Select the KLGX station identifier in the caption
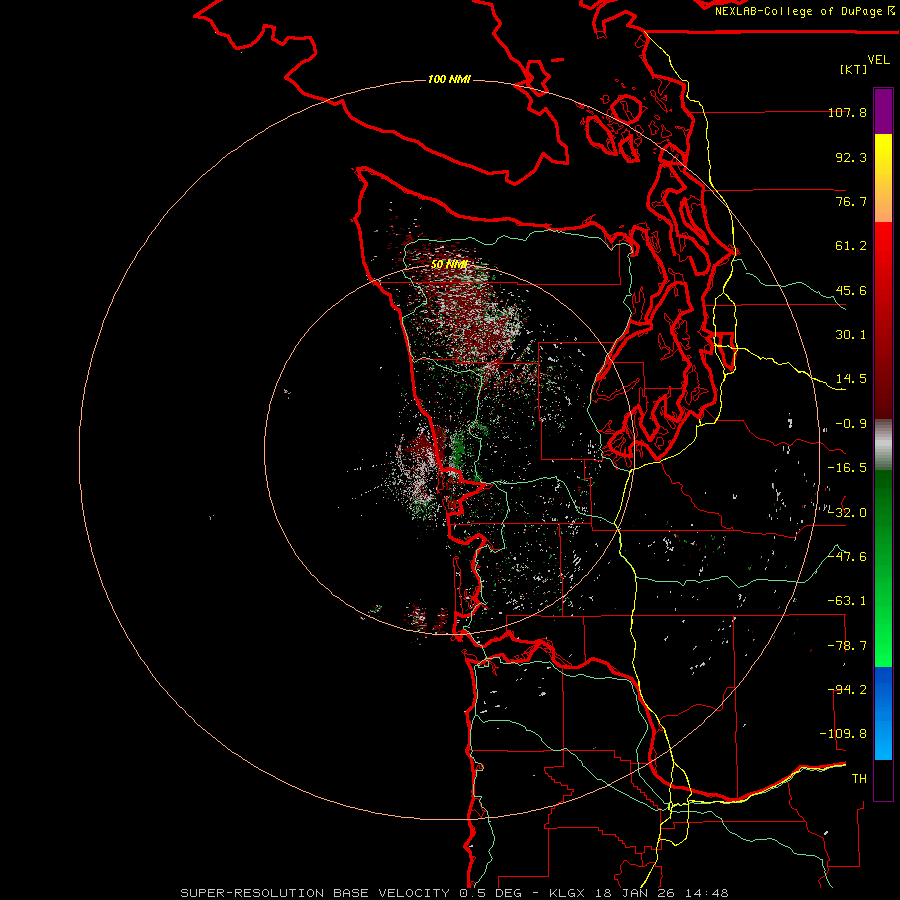The width and height of the screenshot is (900, 900). (568, 893)
